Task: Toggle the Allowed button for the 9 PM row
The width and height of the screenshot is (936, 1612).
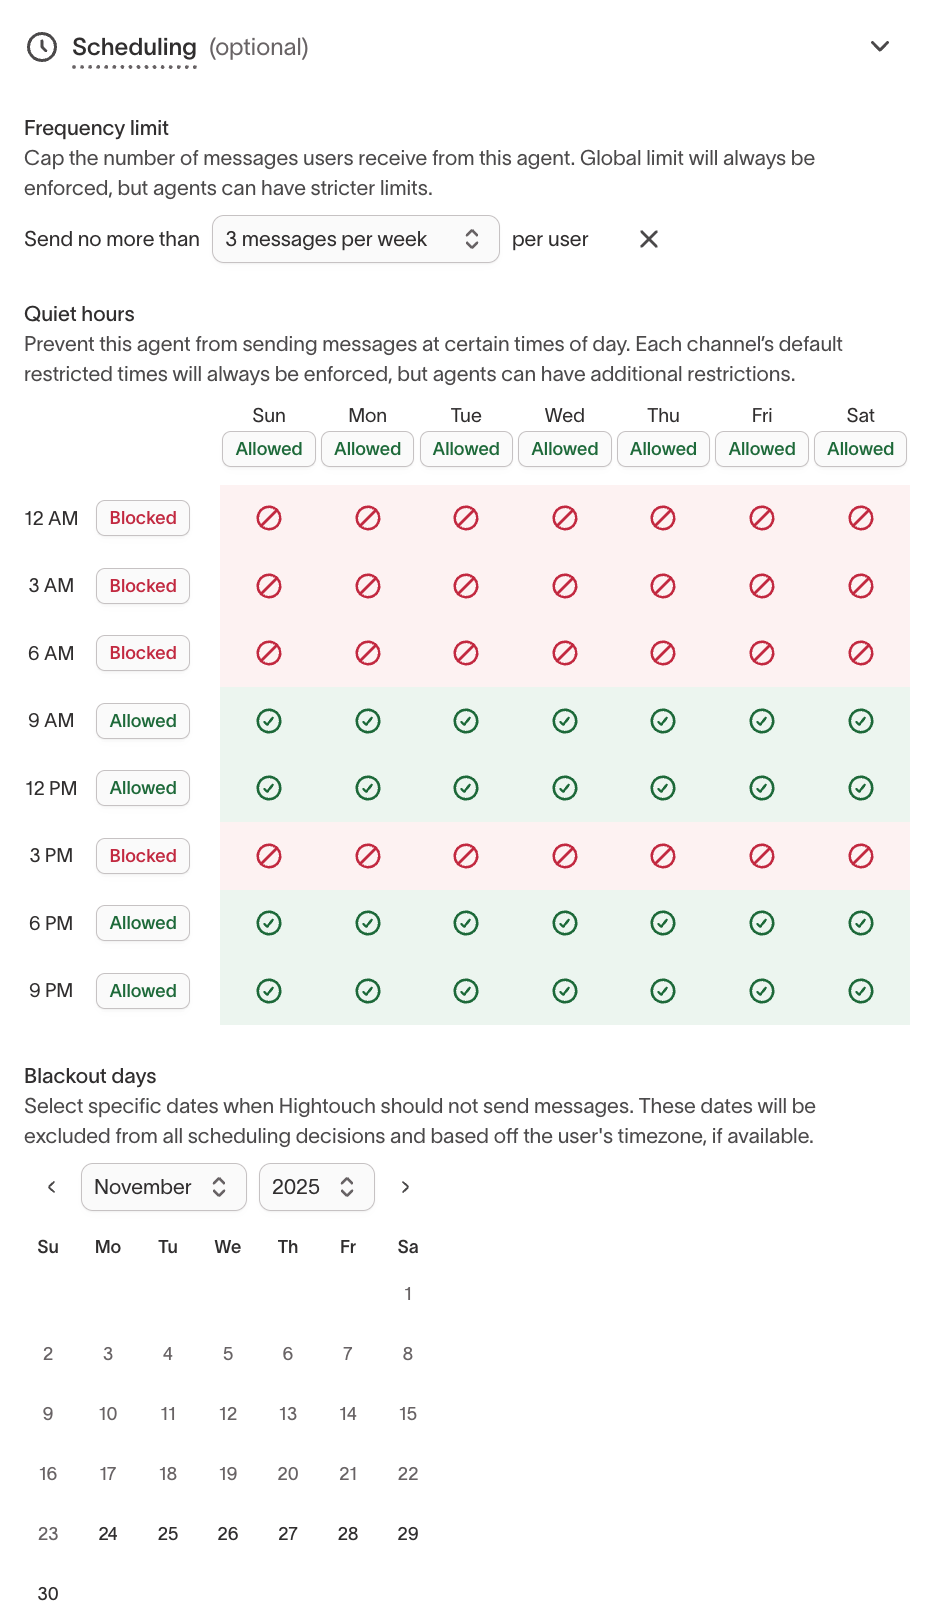Action: [x=142, y=991]
